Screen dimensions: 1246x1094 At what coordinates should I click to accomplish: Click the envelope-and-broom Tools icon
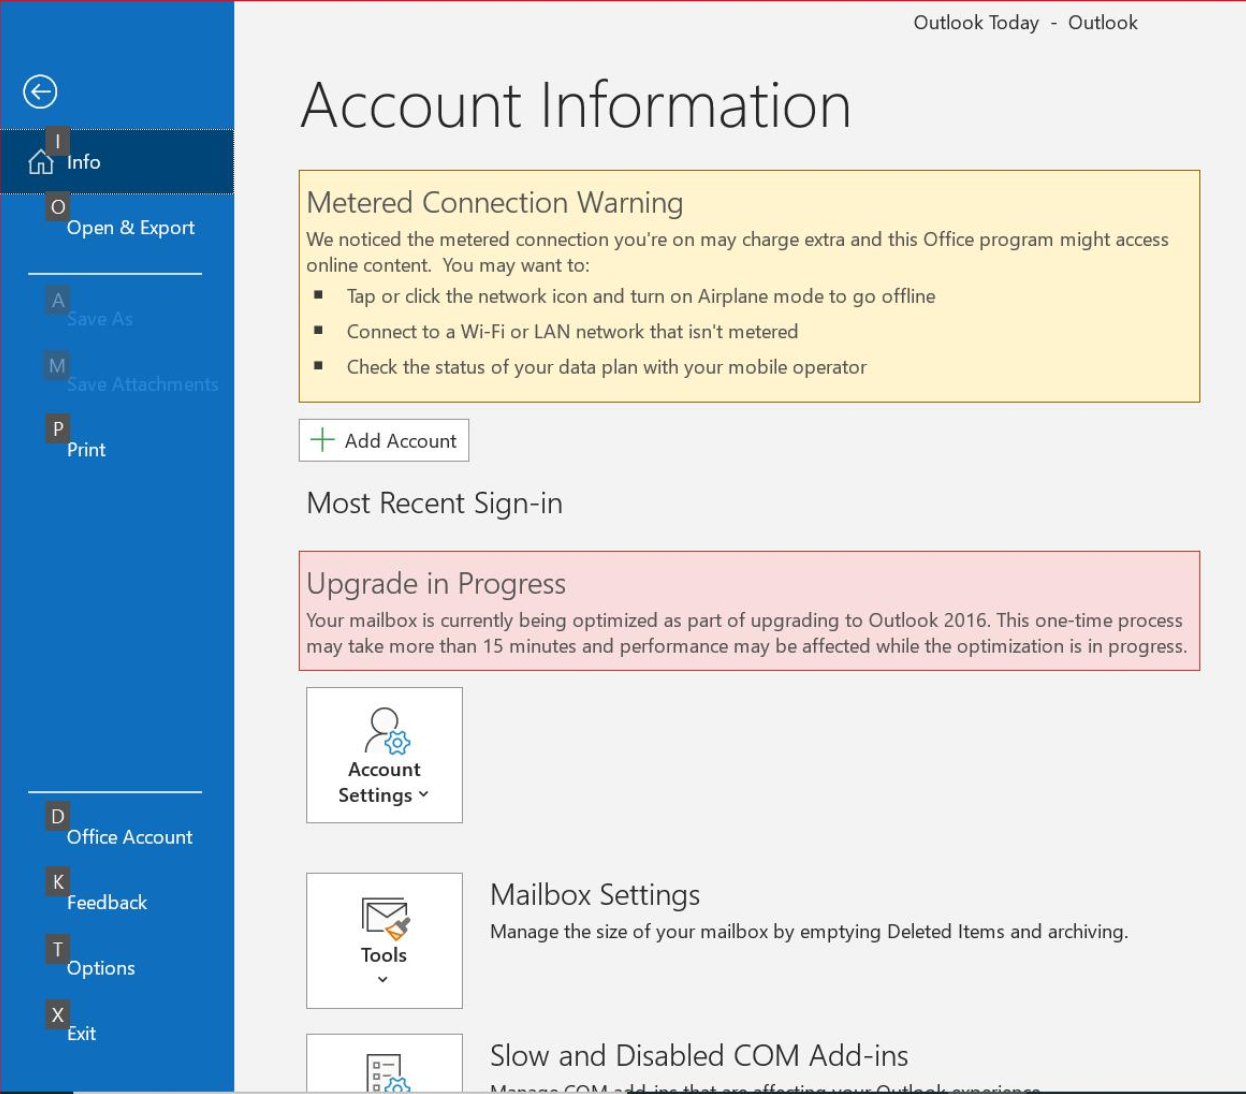click(385, 919)
